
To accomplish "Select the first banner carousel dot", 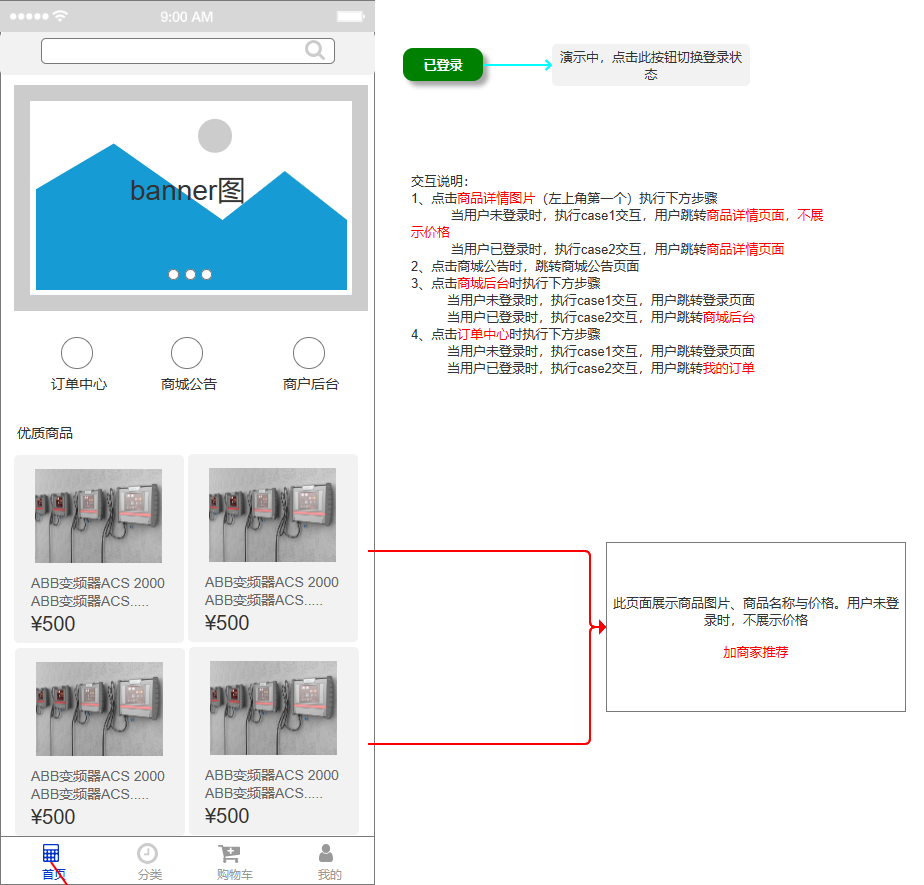I will pos(174,274).
